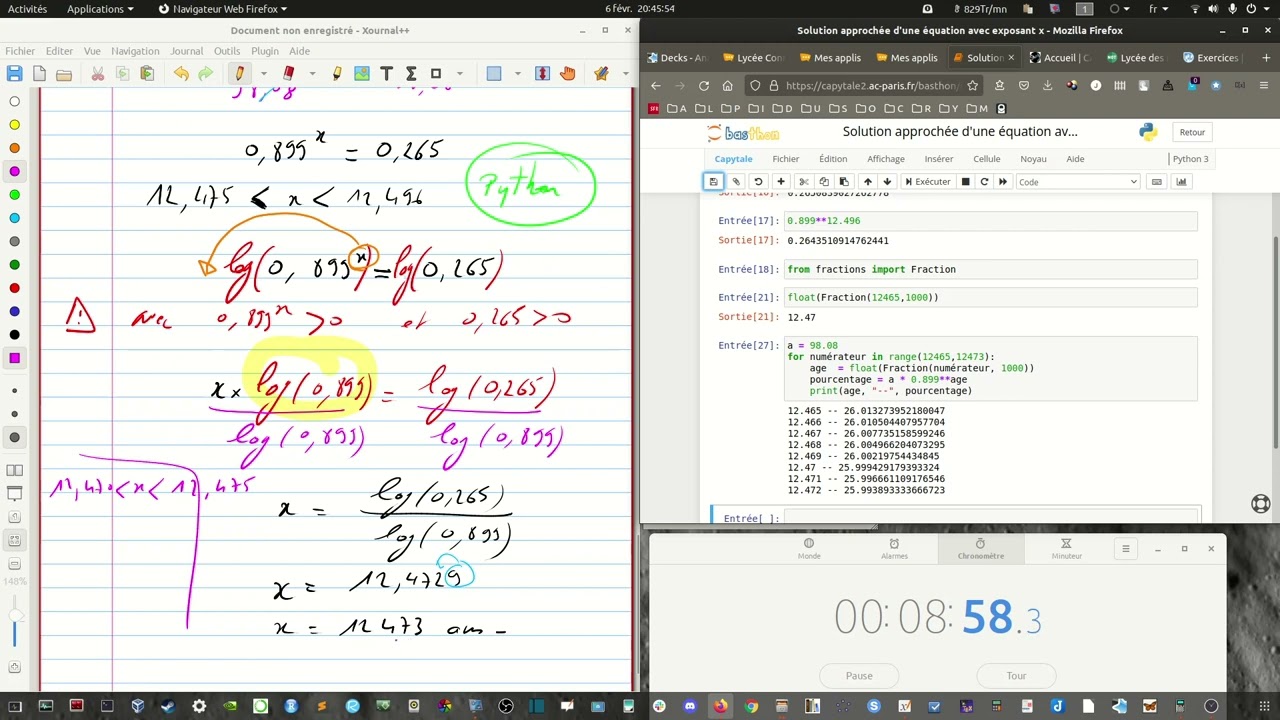Click Activités in the top bar

pyautogui.click(x=27, y=9)
